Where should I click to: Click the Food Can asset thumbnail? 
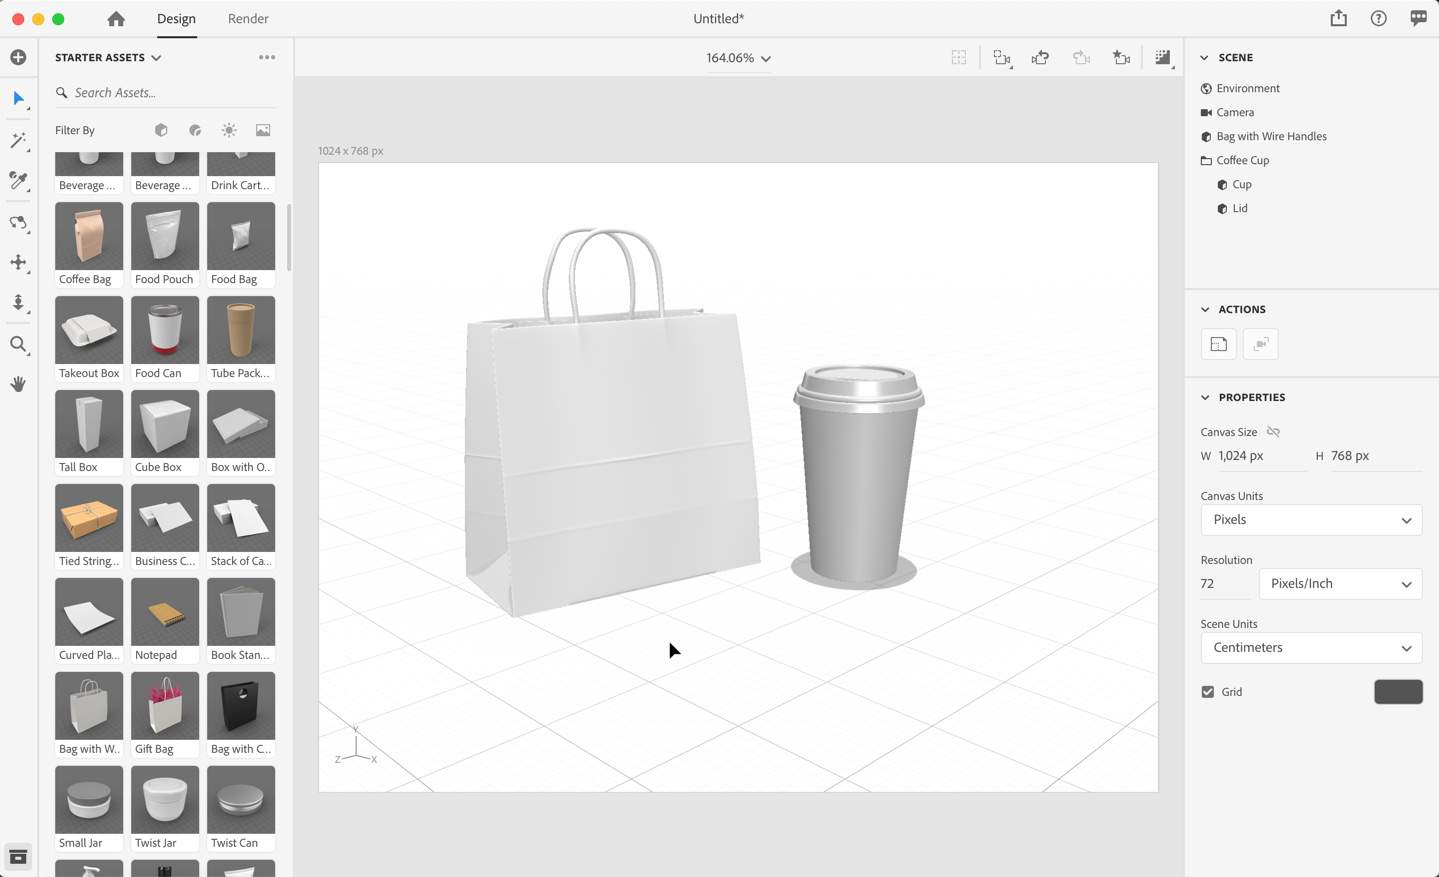click(x=165, y=330)
